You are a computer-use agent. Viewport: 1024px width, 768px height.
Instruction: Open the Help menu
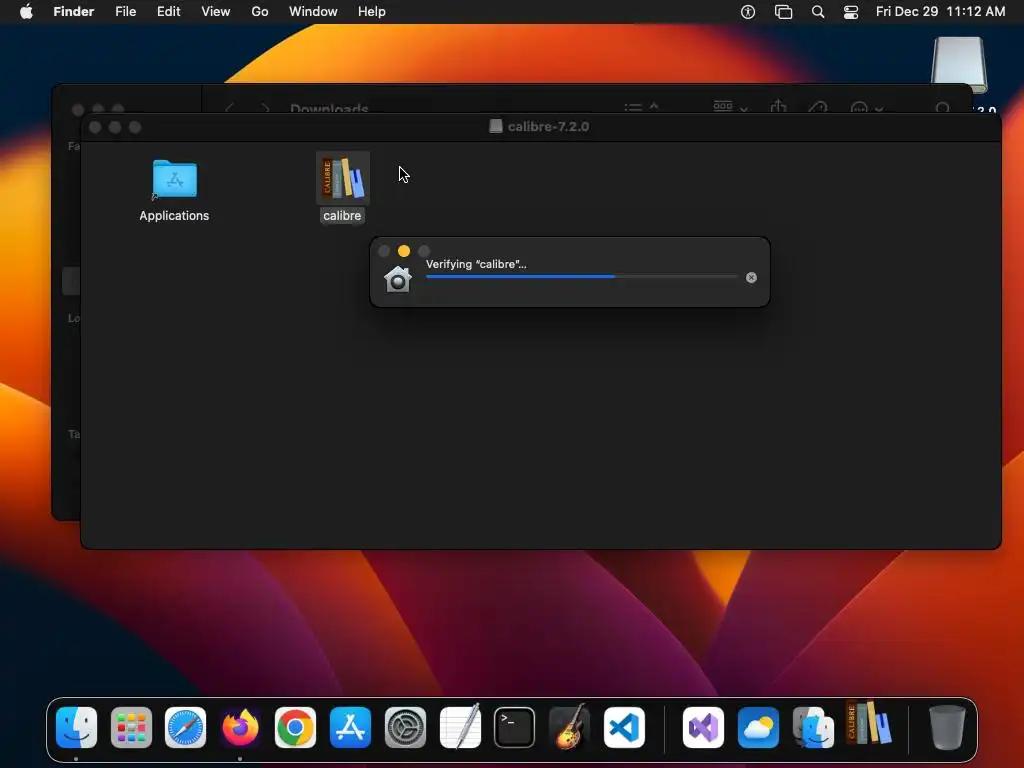[372, 12]
